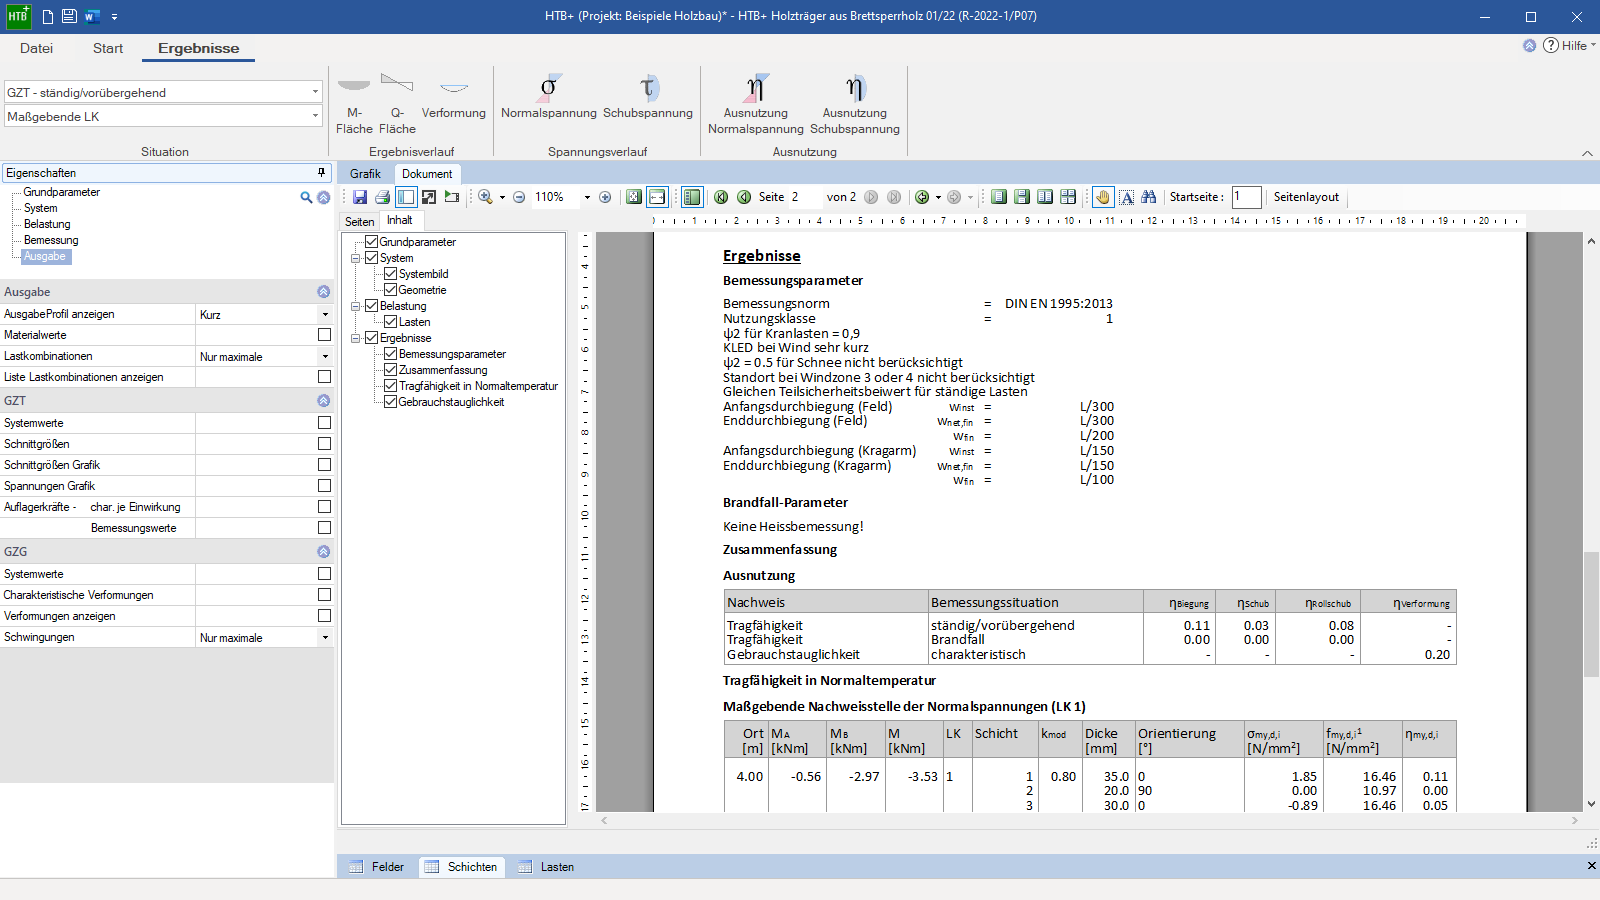The image size is (1600, 900).
Task: Uncheck Zusammenfassung in the contents tree
Action: pos(391,370)
